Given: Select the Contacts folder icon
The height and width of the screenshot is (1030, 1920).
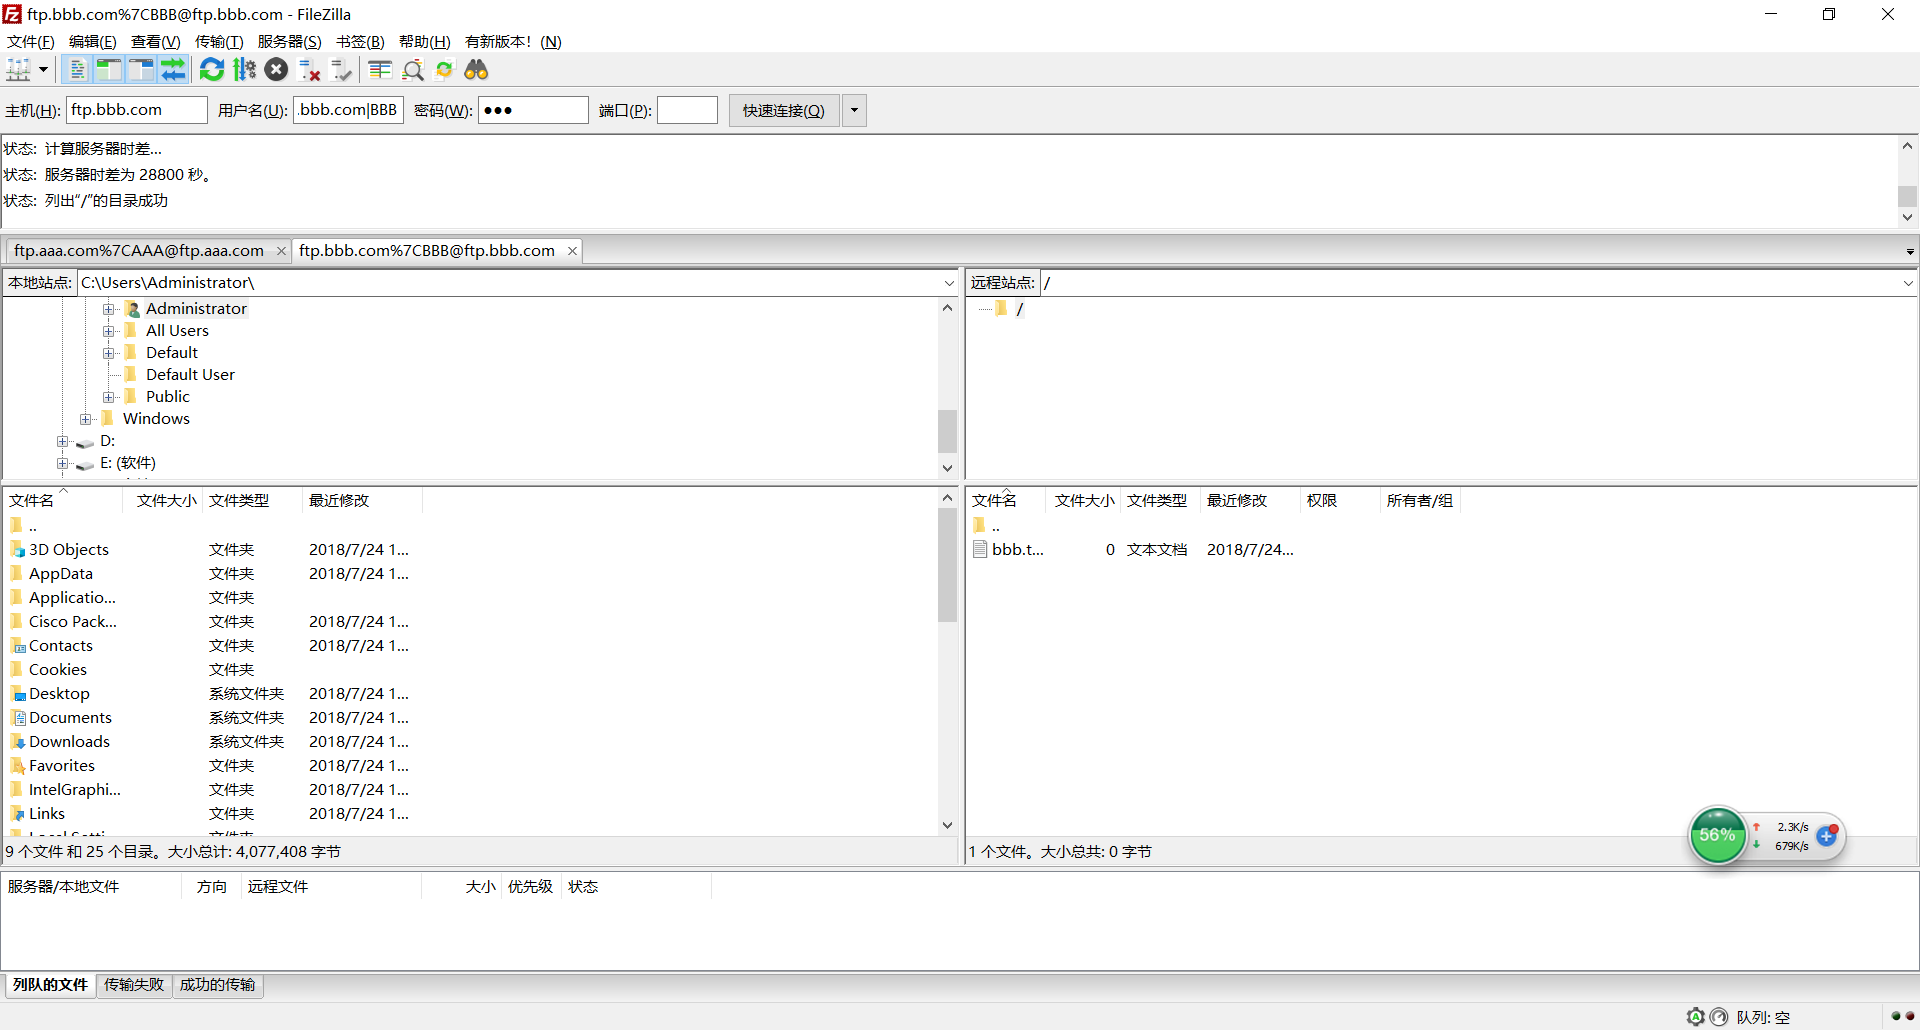Looking at the screenshot, I should pos(17,645).
